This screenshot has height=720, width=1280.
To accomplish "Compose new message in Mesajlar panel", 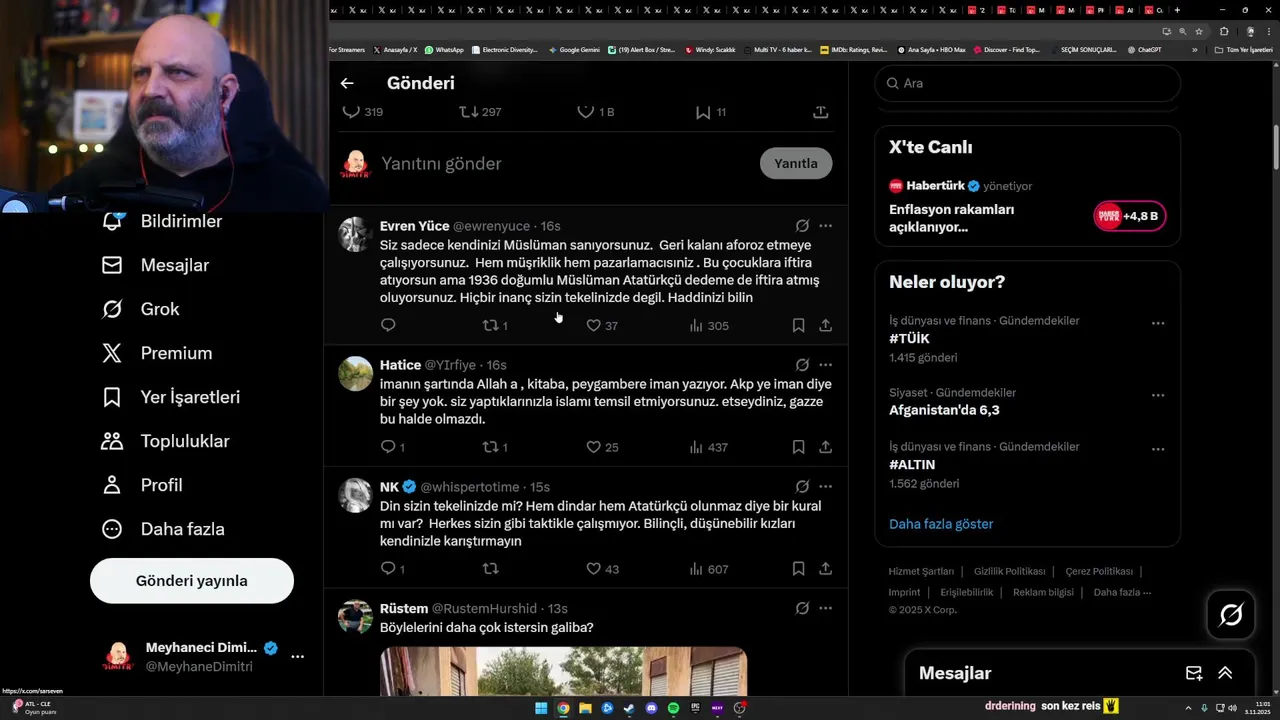I will coord(1194,673).
